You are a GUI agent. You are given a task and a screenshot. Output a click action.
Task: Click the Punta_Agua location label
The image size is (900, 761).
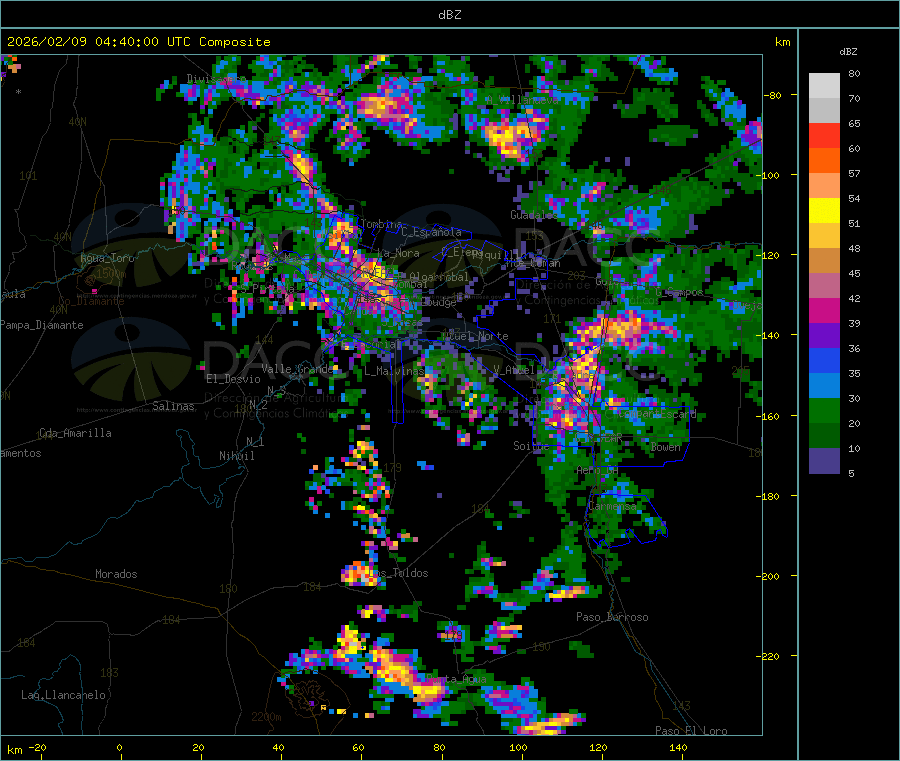coord(457,679)
